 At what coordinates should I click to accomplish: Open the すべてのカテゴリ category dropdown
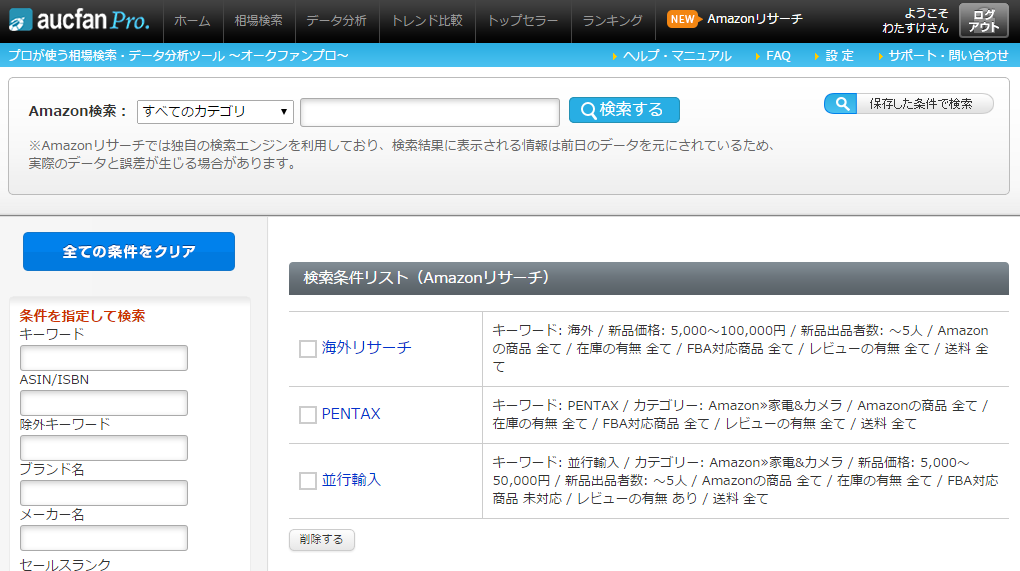coord(215,111)
